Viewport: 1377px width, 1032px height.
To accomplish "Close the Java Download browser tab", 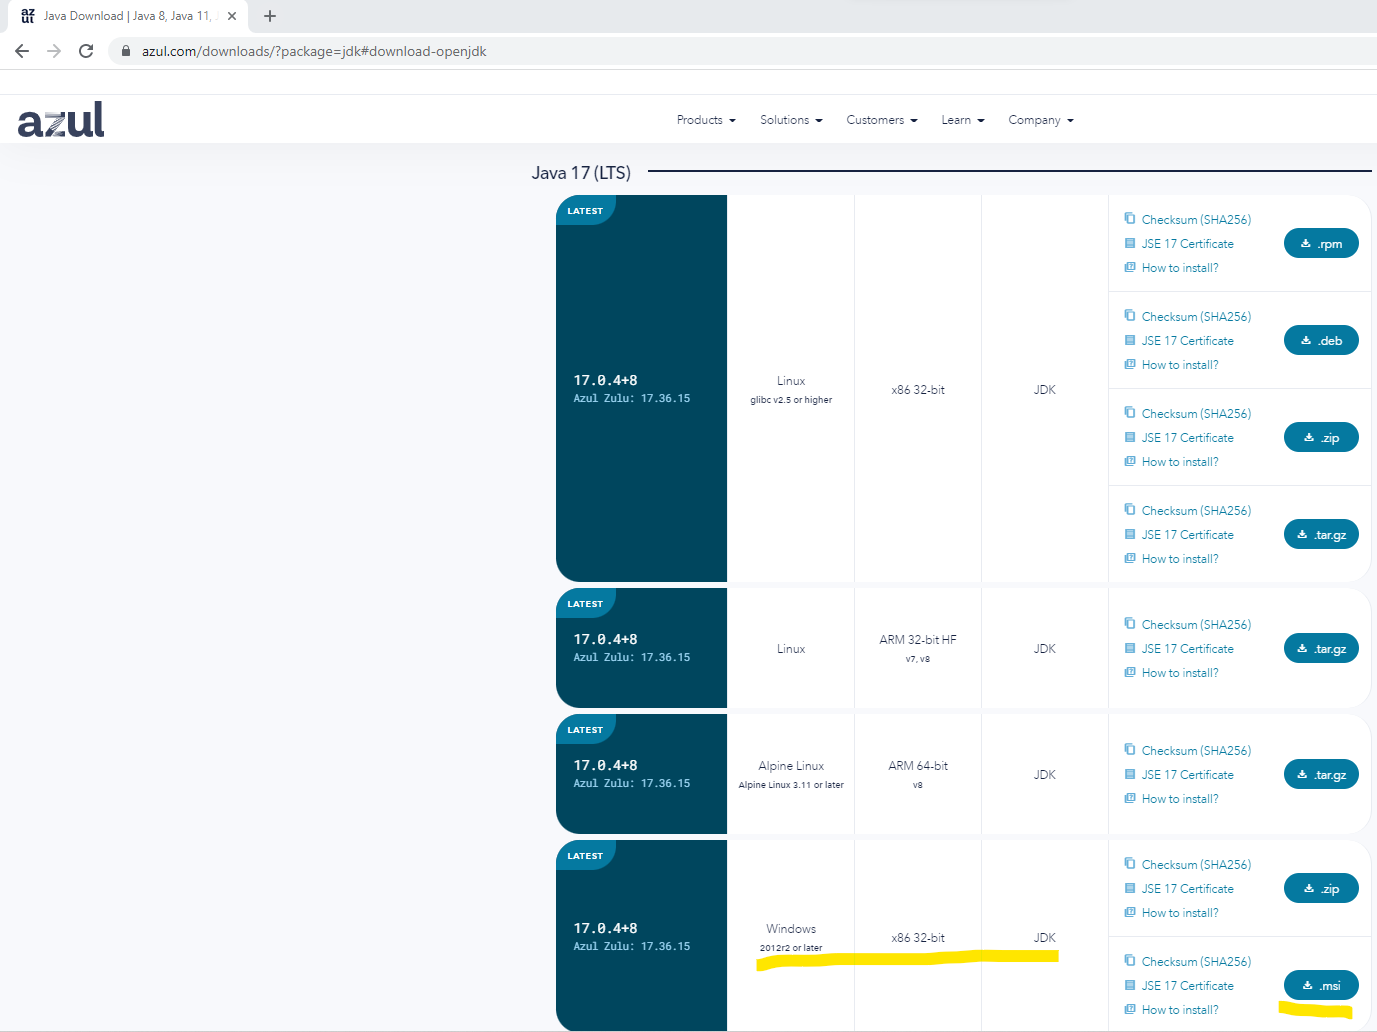I will click(232, 16).
